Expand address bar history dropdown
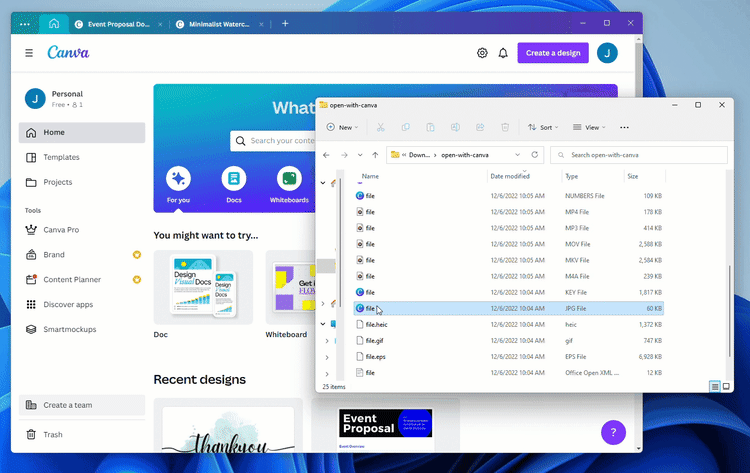Viewport: 750px width, 473px height. [517, 155]
